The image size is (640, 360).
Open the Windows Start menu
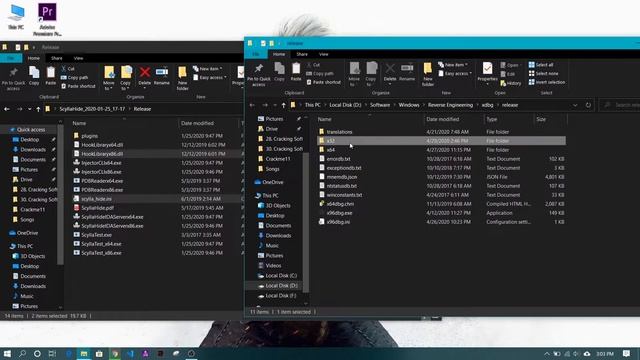point(7,353)
